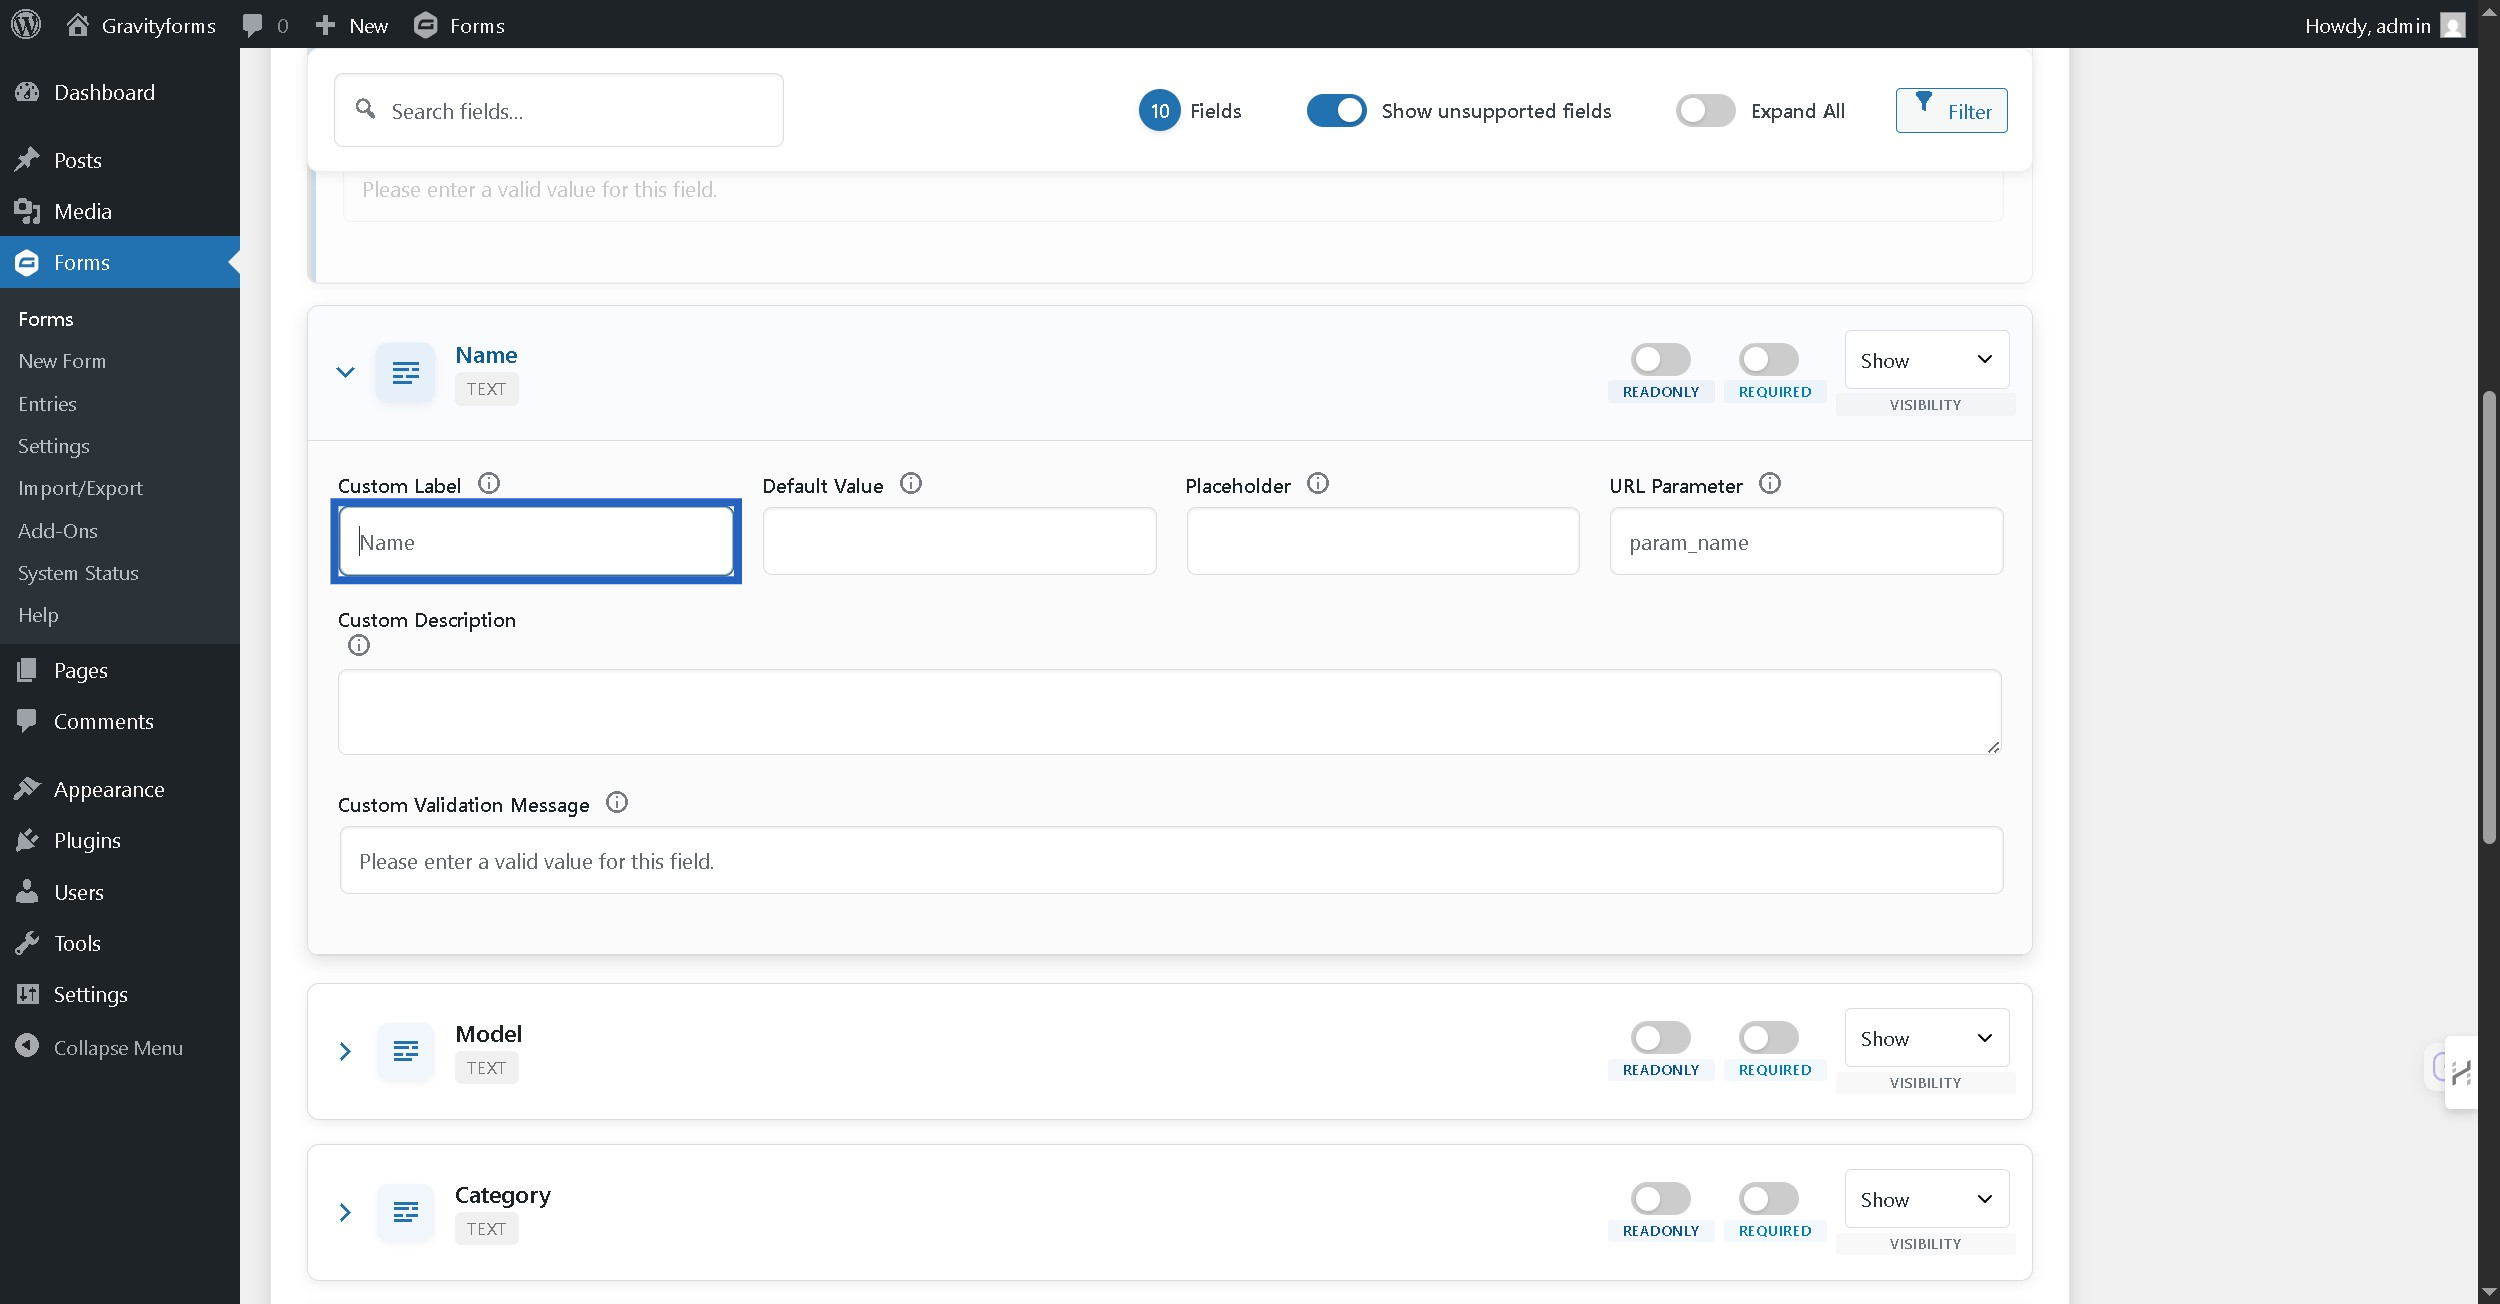Go to Plugins in sidebar
Image resolution: width=2500 pixels, height=1304 pixels.
tap(87, 841)
